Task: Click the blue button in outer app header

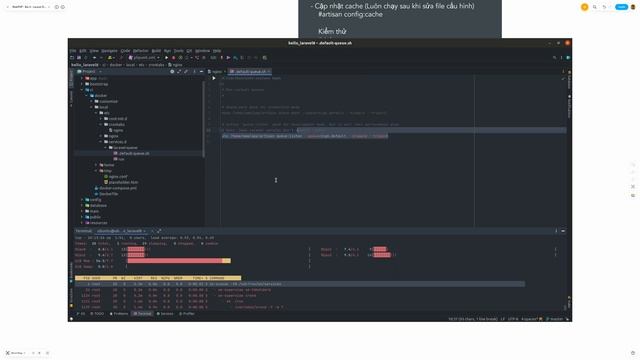Action: coord(621,7)
